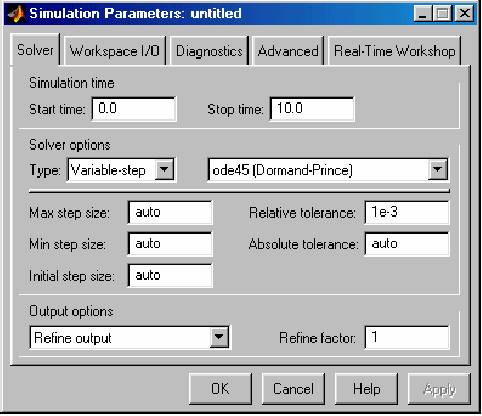Screen dimensions: 482x416
Task: Click the Start time field
Action: pyautogui.click(x=134, y=109)
